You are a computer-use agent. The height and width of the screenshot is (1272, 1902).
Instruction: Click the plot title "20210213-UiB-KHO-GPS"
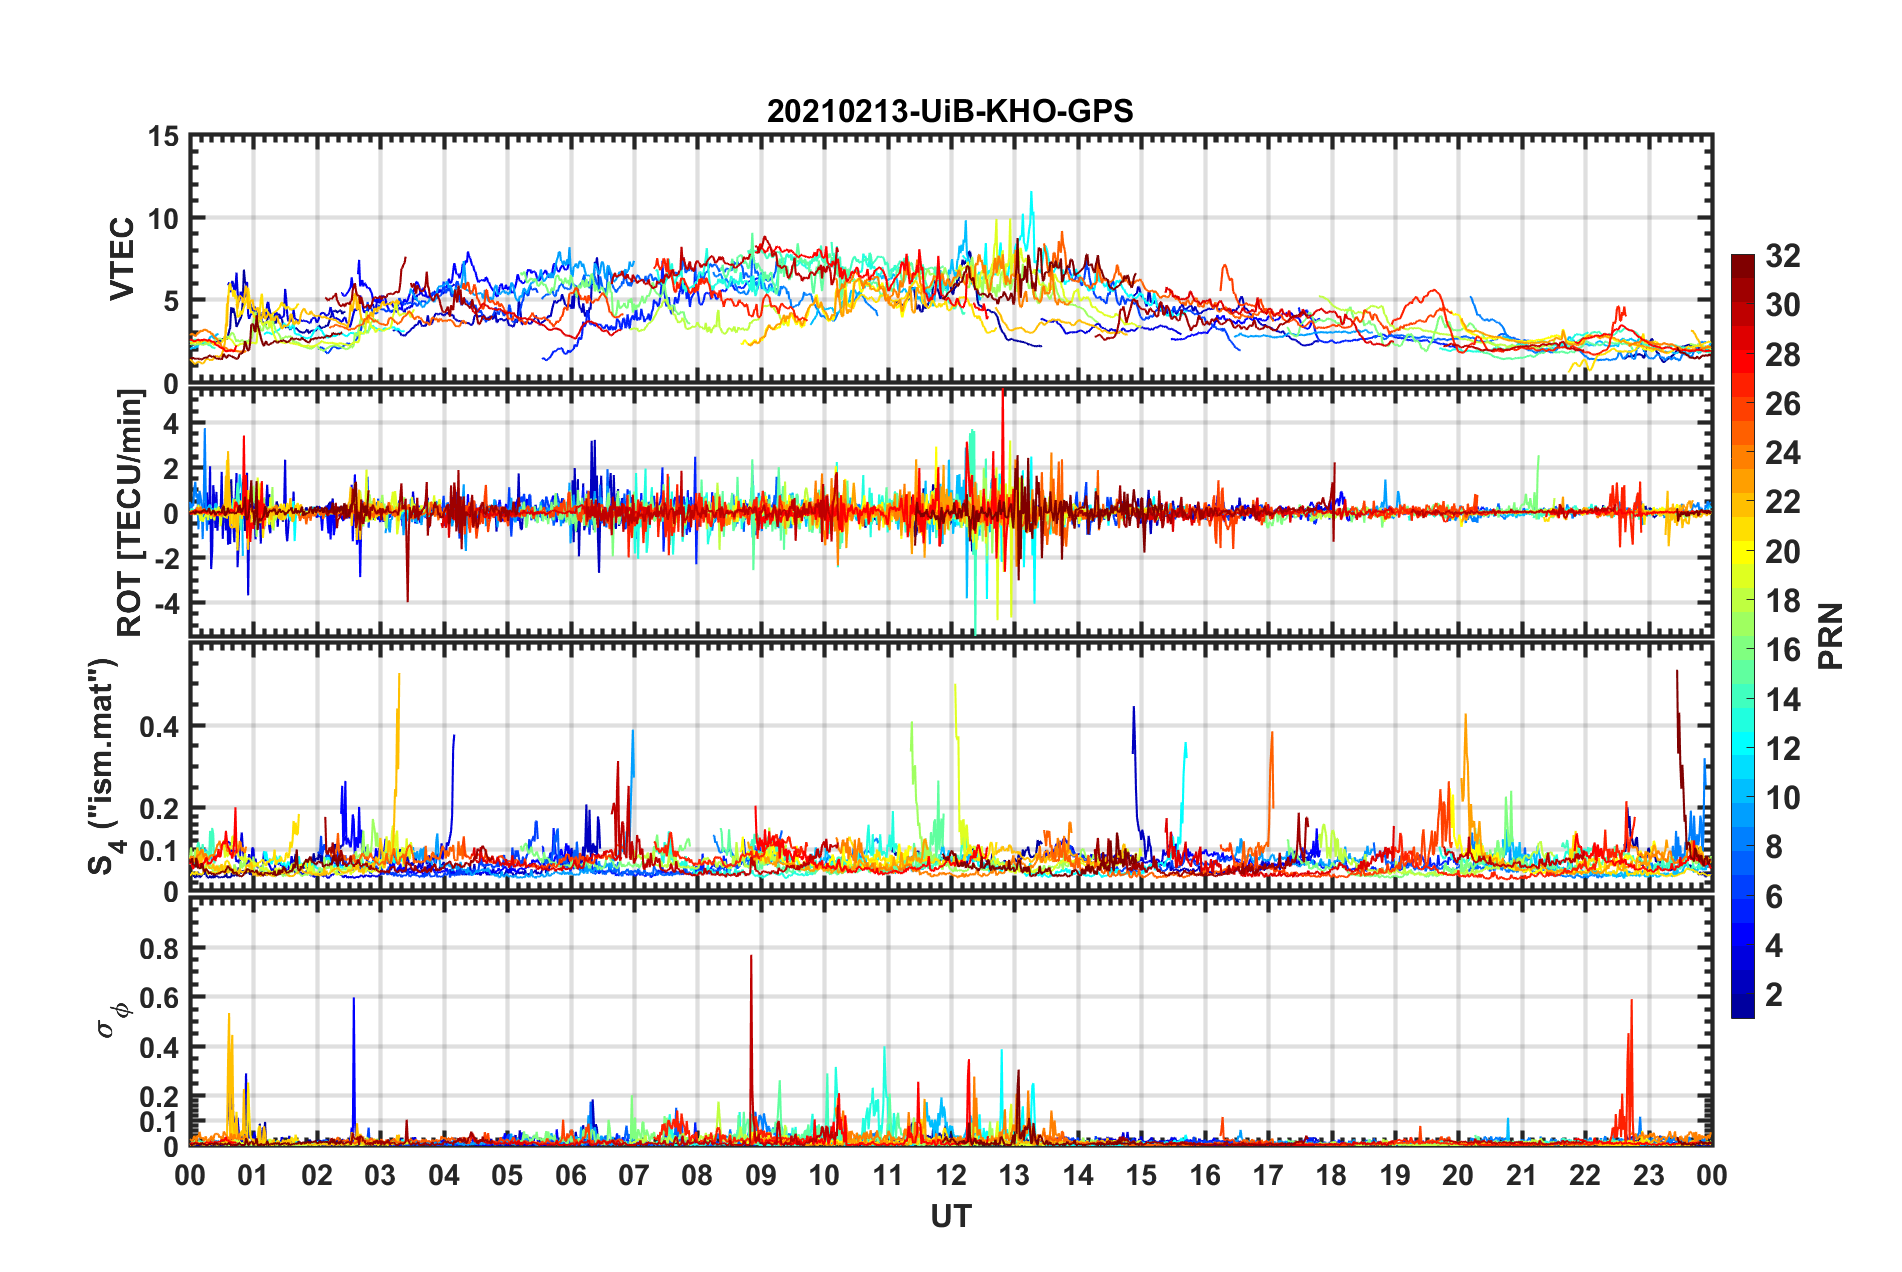950,111
